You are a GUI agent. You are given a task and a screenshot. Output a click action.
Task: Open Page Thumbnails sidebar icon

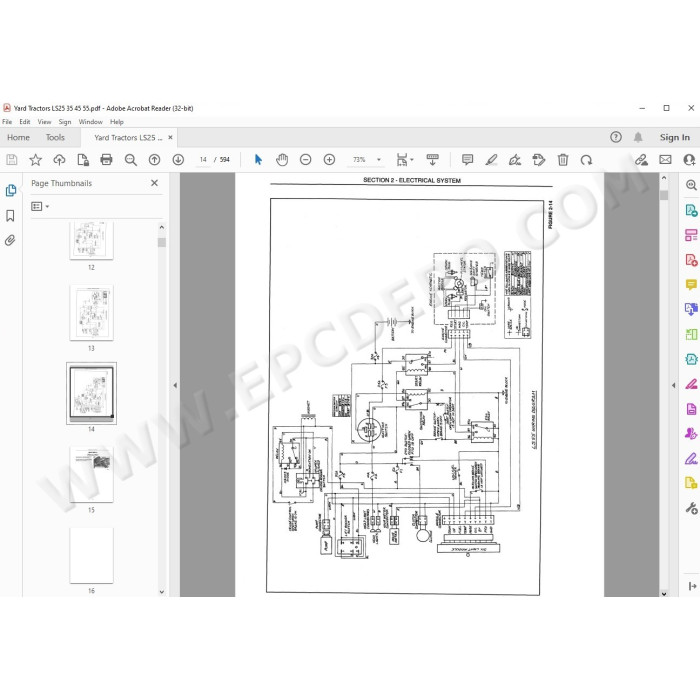11,191
